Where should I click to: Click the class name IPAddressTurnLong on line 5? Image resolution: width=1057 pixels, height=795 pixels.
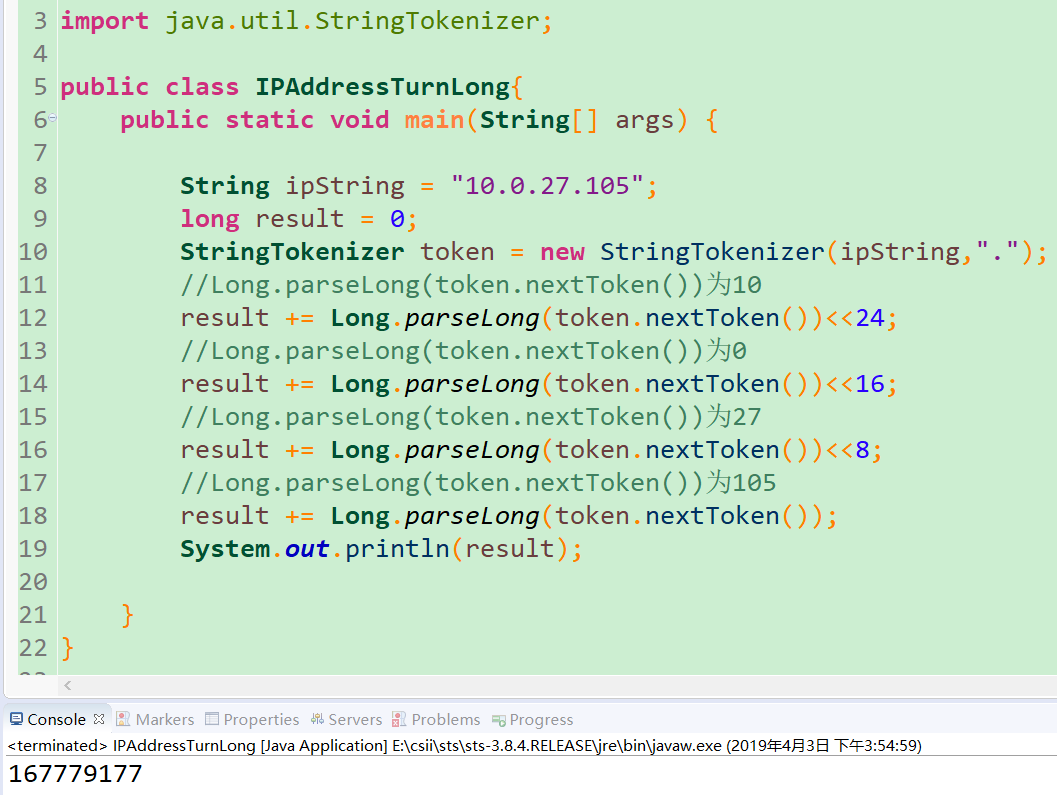[382, 87]
